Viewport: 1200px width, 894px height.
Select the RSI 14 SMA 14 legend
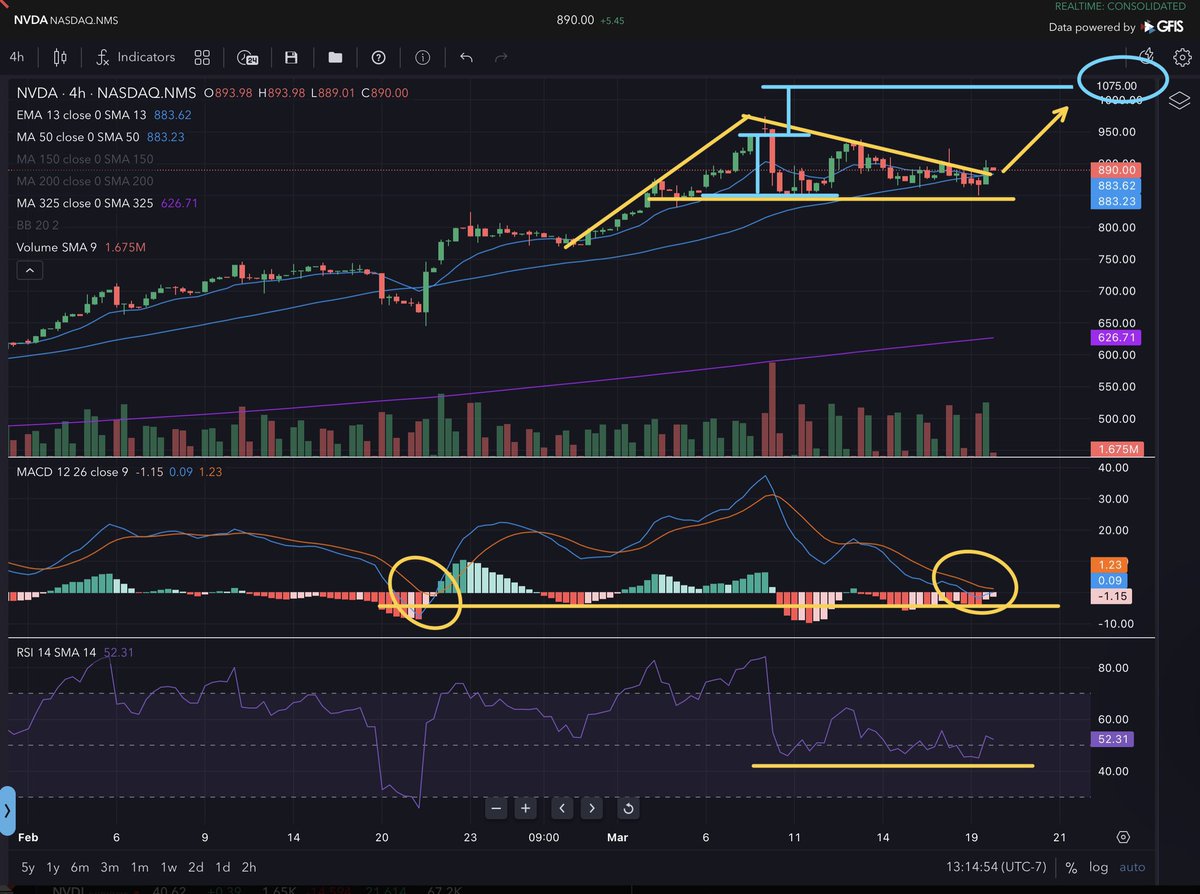point(74,653)
